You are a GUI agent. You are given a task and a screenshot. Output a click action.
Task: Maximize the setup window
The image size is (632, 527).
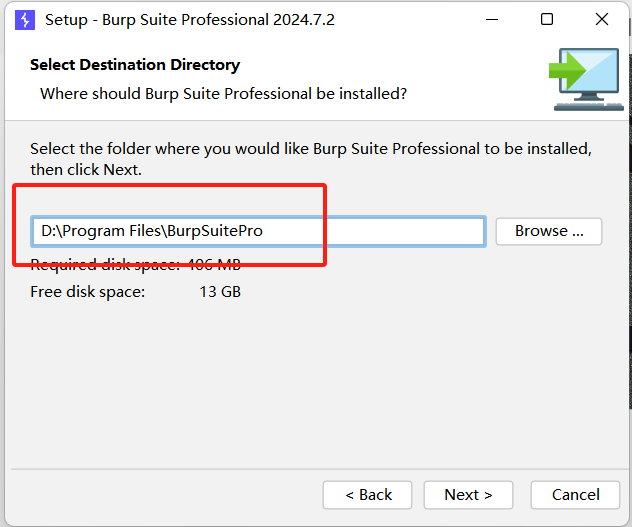(x=547, y=19)
